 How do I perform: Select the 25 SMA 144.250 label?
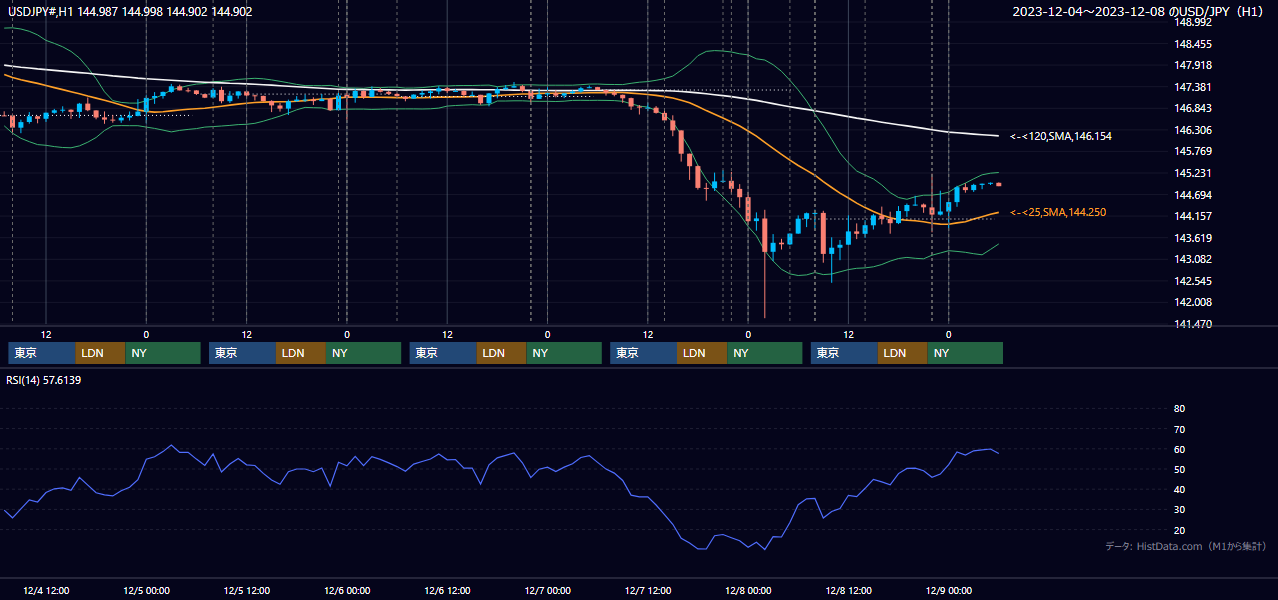[1058, 212]
